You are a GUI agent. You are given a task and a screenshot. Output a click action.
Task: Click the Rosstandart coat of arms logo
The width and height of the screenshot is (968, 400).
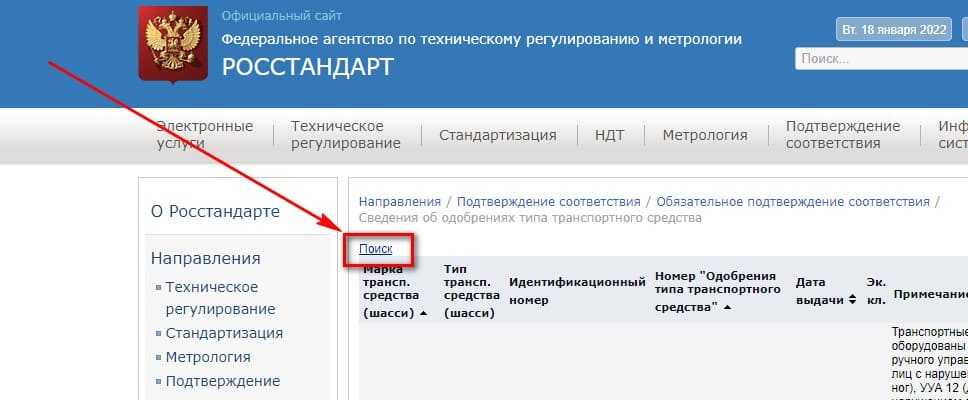pyautogui.click(x=166, y=43)
